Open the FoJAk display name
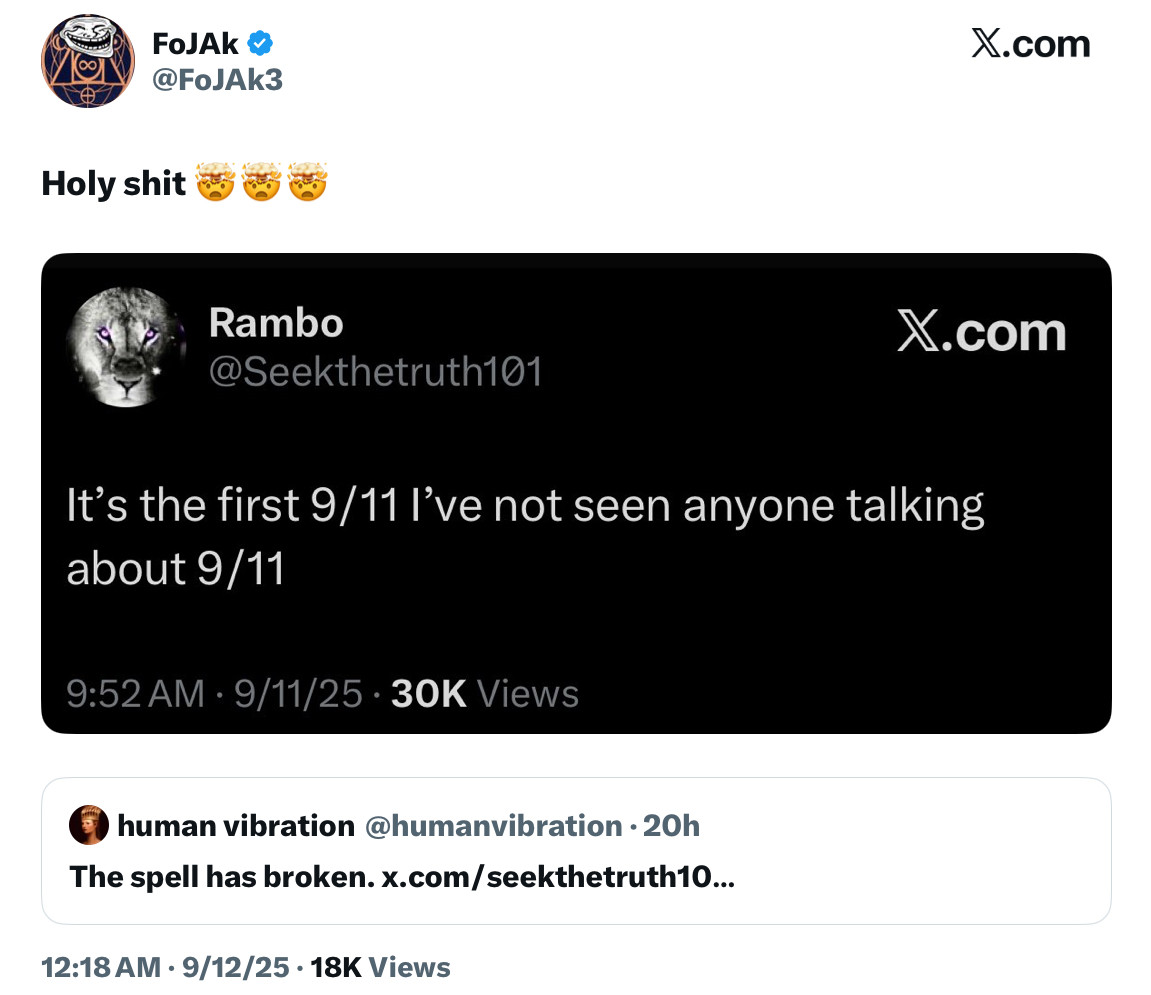Screen dimensions: 1151x995 tap(196, 43)
